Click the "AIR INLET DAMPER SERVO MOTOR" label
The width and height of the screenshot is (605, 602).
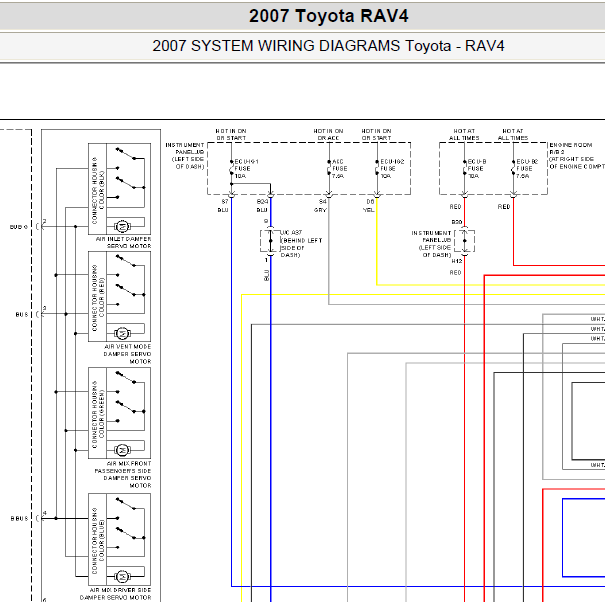[123, 242]
